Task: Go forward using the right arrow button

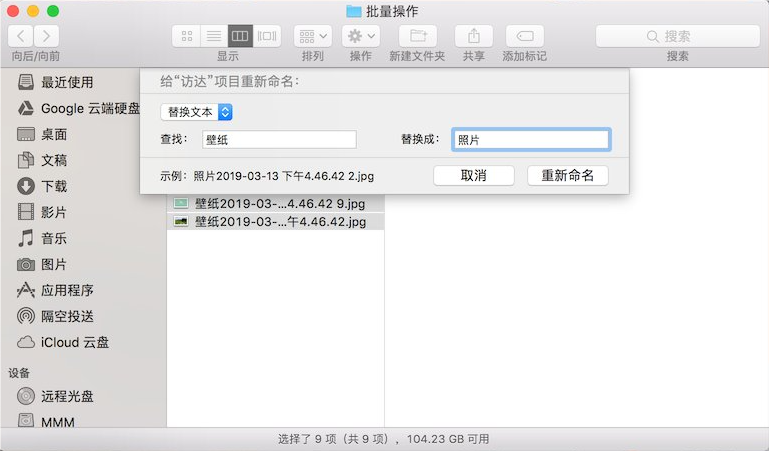Action: click(x=47, y=36)
